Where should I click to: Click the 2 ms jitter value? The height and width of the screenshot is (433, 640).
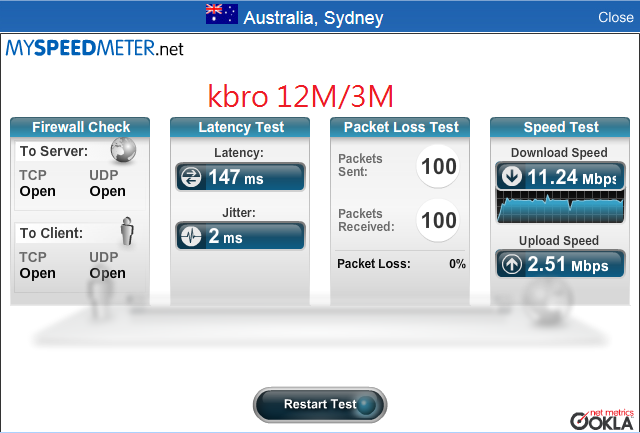[x=225, y=236]
